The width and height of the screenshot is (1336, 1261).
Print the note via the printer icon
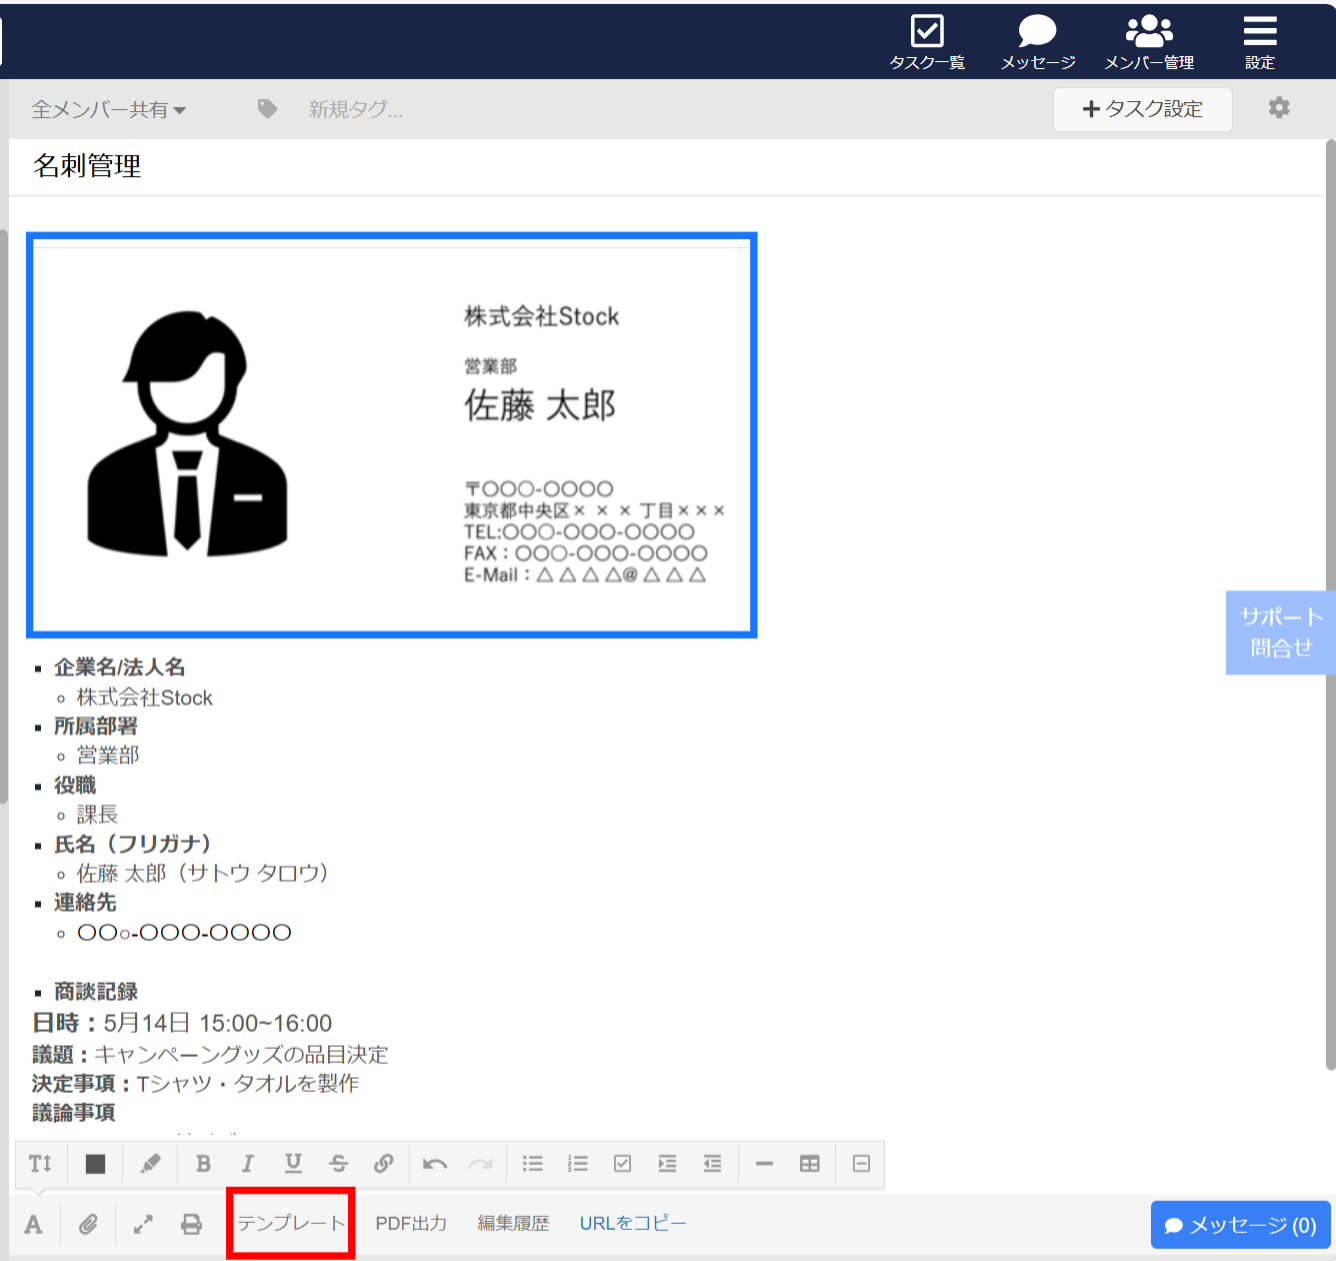coord(191,1223)
